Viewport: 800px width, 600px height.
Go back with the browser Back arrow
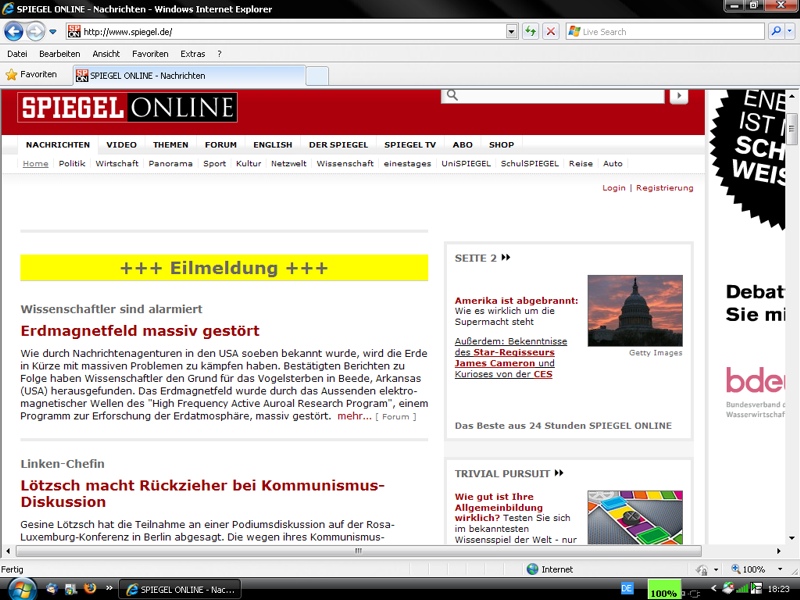(x=14, y=32)
